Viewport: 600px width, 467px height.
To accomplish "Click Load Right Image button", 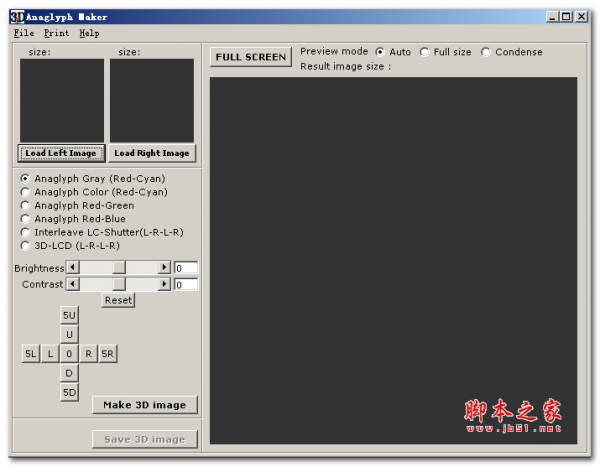I will click(x=152, y=153).
